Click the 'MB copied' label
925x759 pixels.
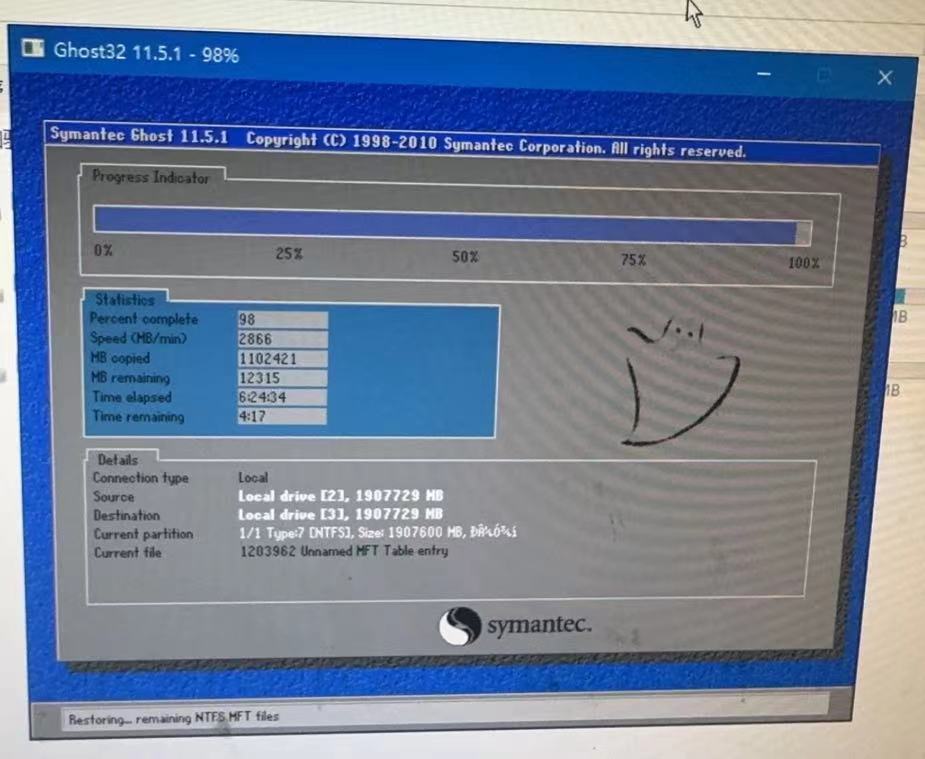[120, 358]
